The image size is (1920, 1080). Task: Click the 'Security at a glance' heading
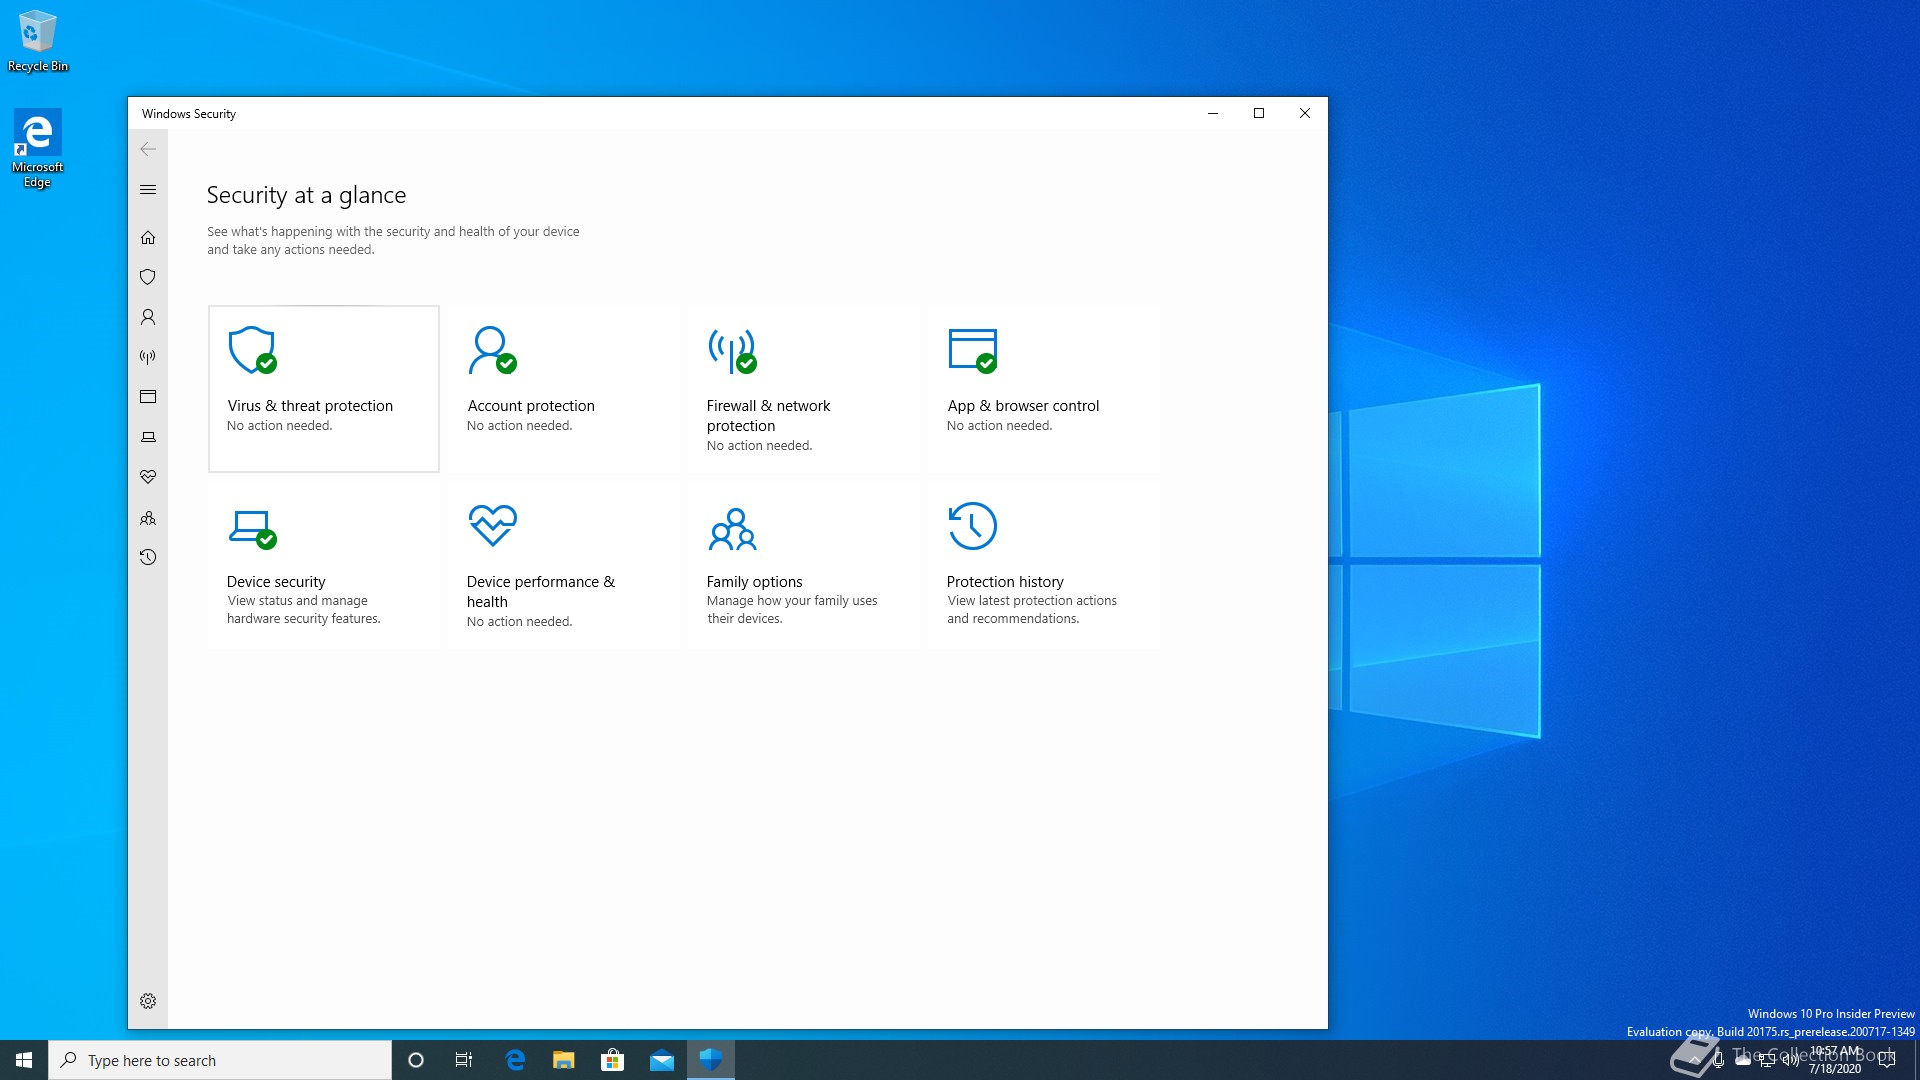tap(306, 195)
